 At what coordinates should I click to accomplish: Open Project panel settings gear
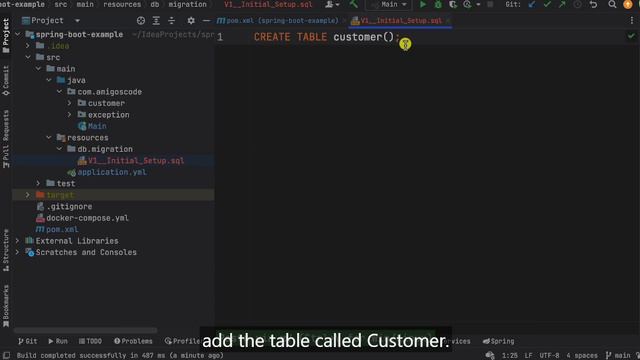point(191,20)
